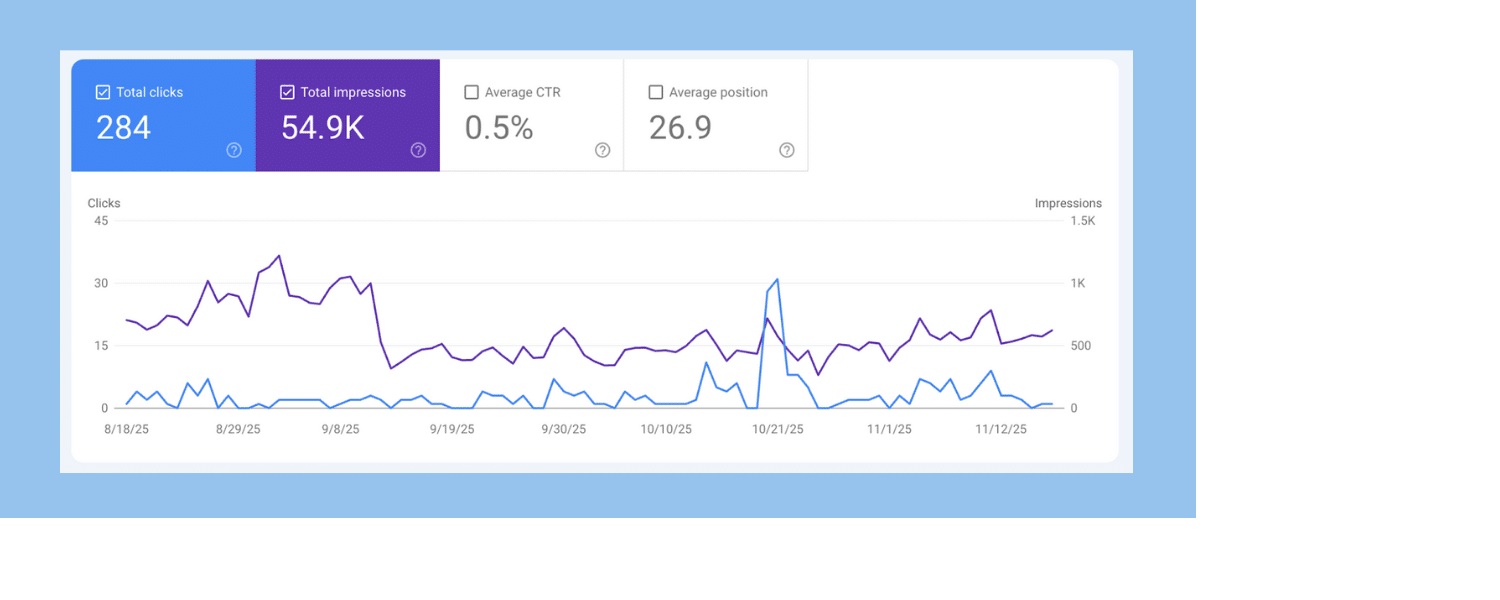The image size is (1500, 600).
Task: Select the 54.9K impressions value
Action: pyautogui.click(x=322, y=128)
